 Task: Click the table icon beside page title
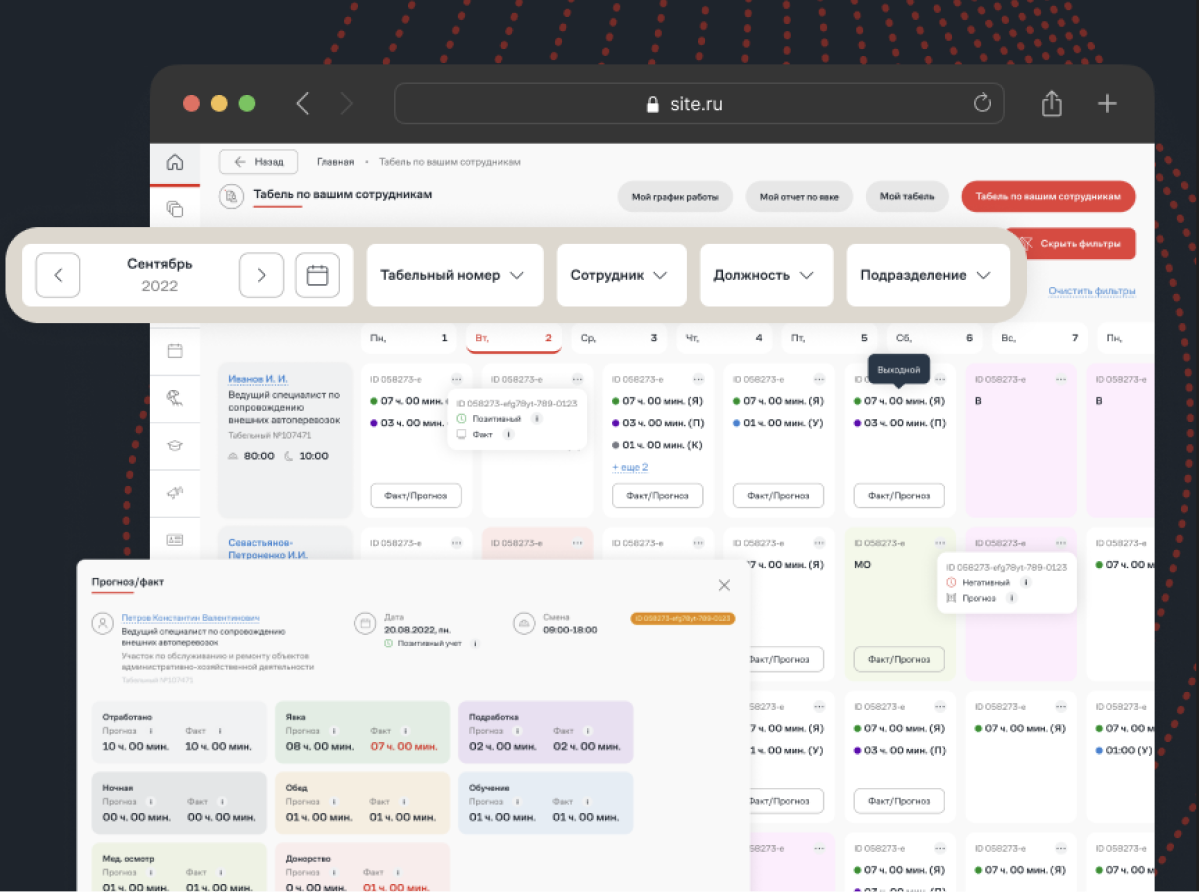point(231,196)
